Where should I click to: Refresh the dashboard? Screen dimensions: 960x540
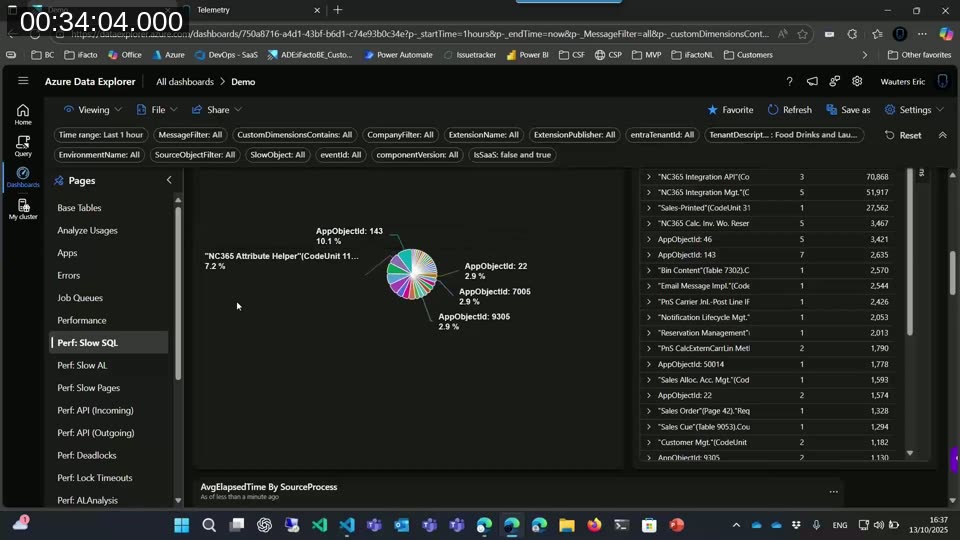(790, 110)
